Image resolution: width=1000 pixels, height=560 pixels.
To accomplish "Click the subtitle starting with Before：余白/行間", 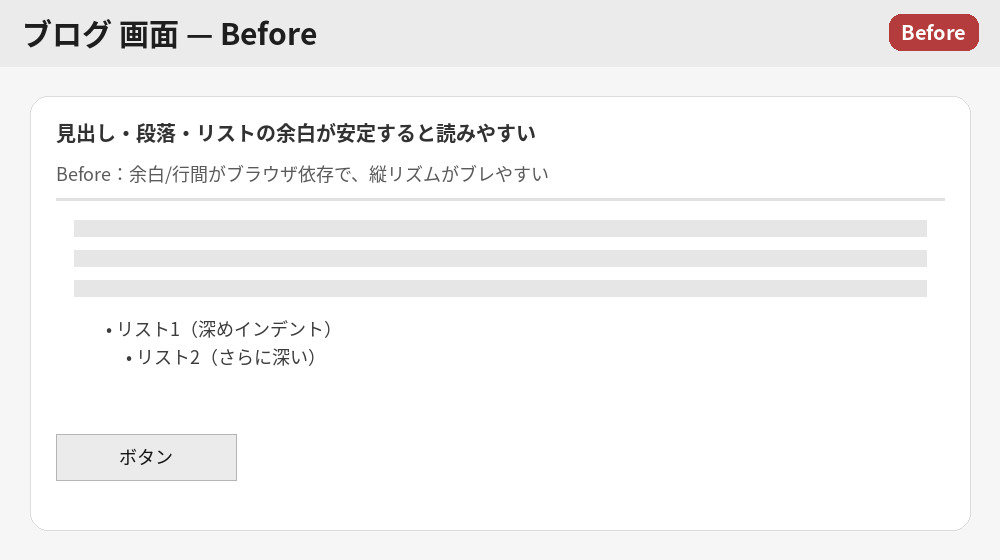I will [x=302, y=174].
